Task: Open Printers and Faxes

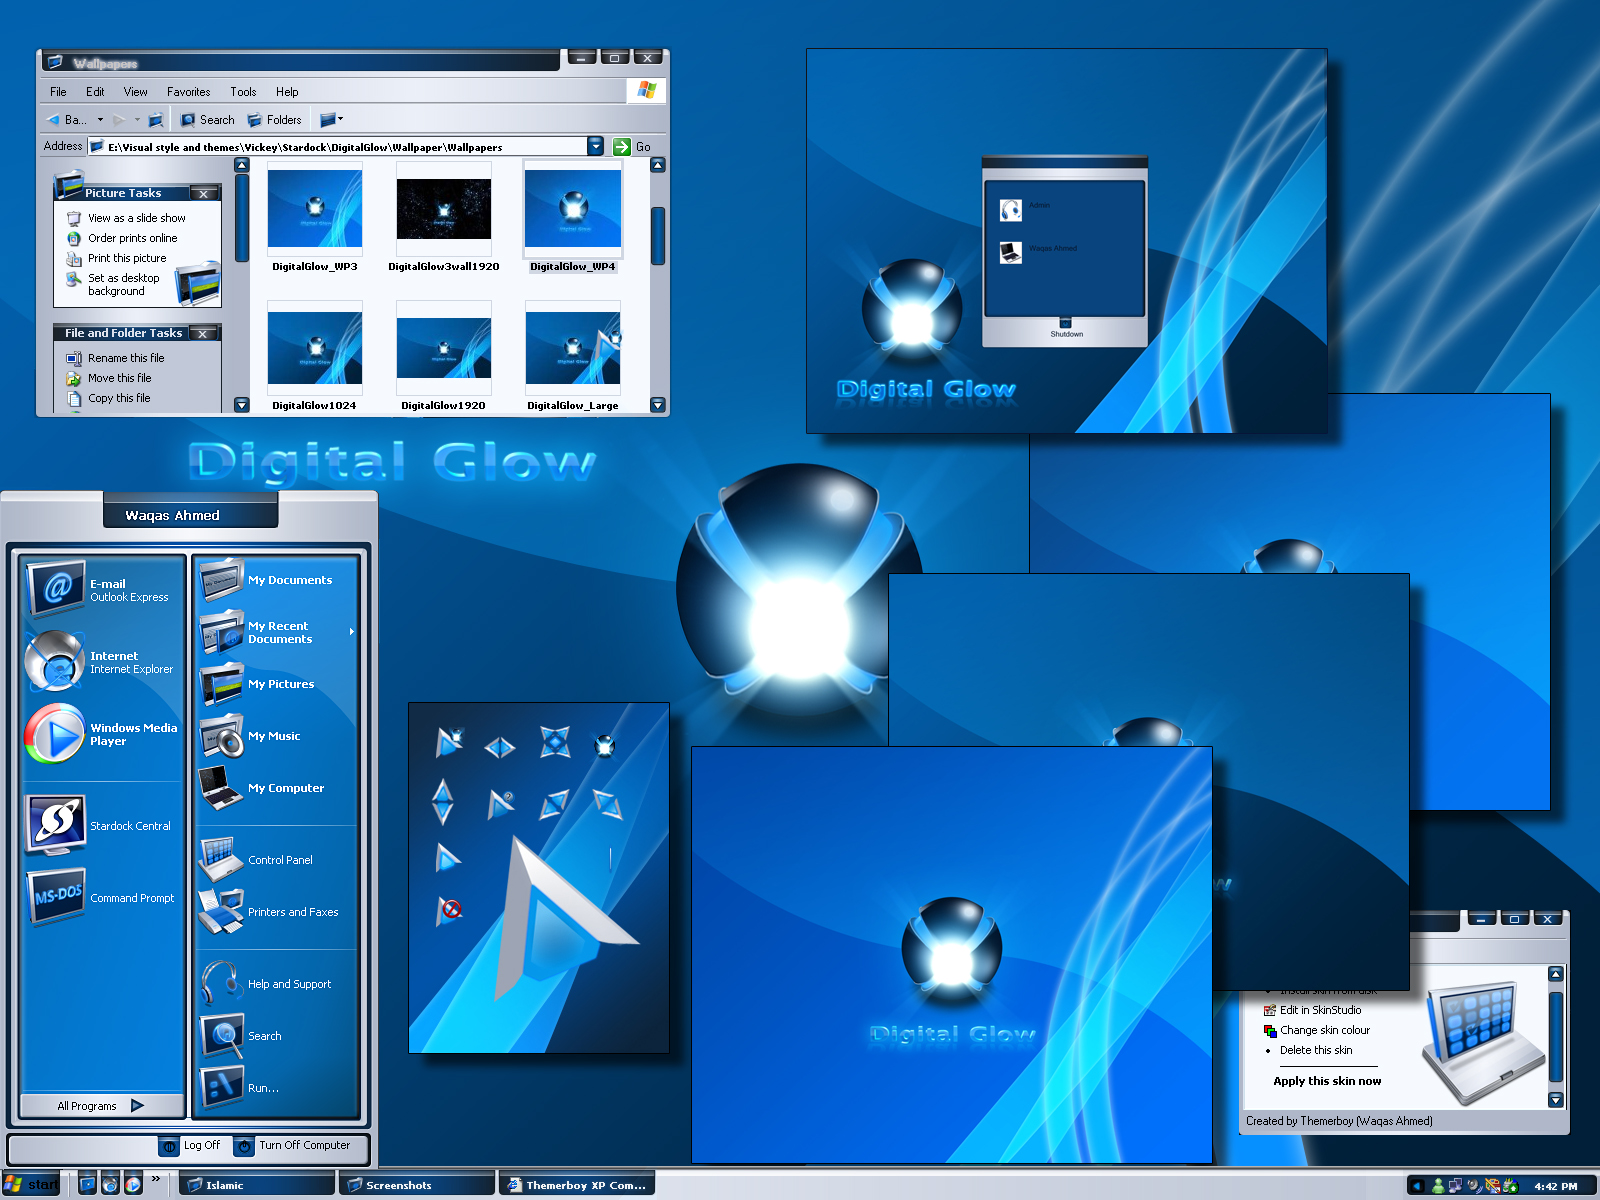Action: point(276,912)
